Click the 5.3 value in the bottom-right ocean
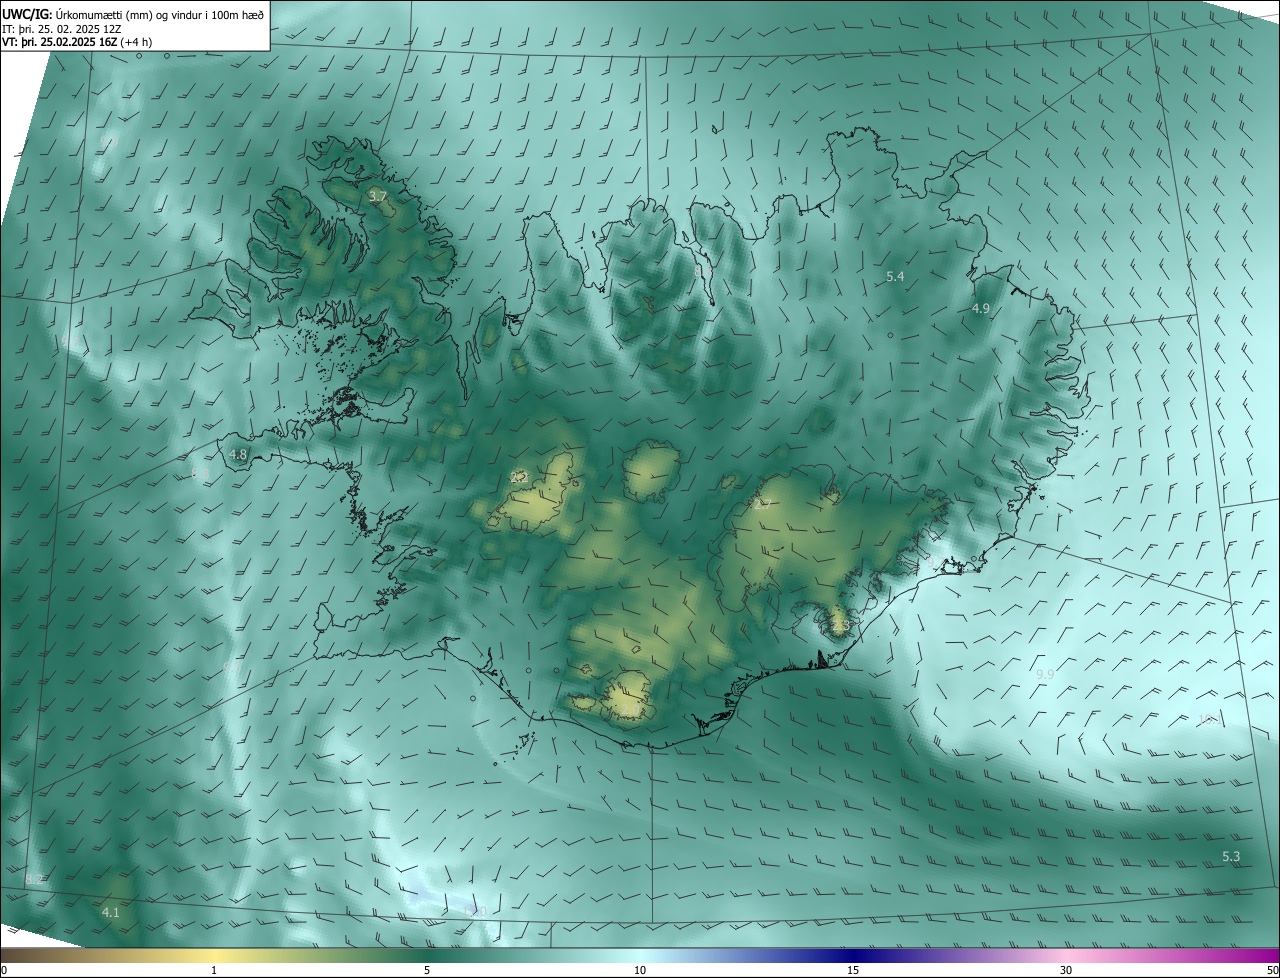Screen dimensions: 1280x978 (1231, 857)
